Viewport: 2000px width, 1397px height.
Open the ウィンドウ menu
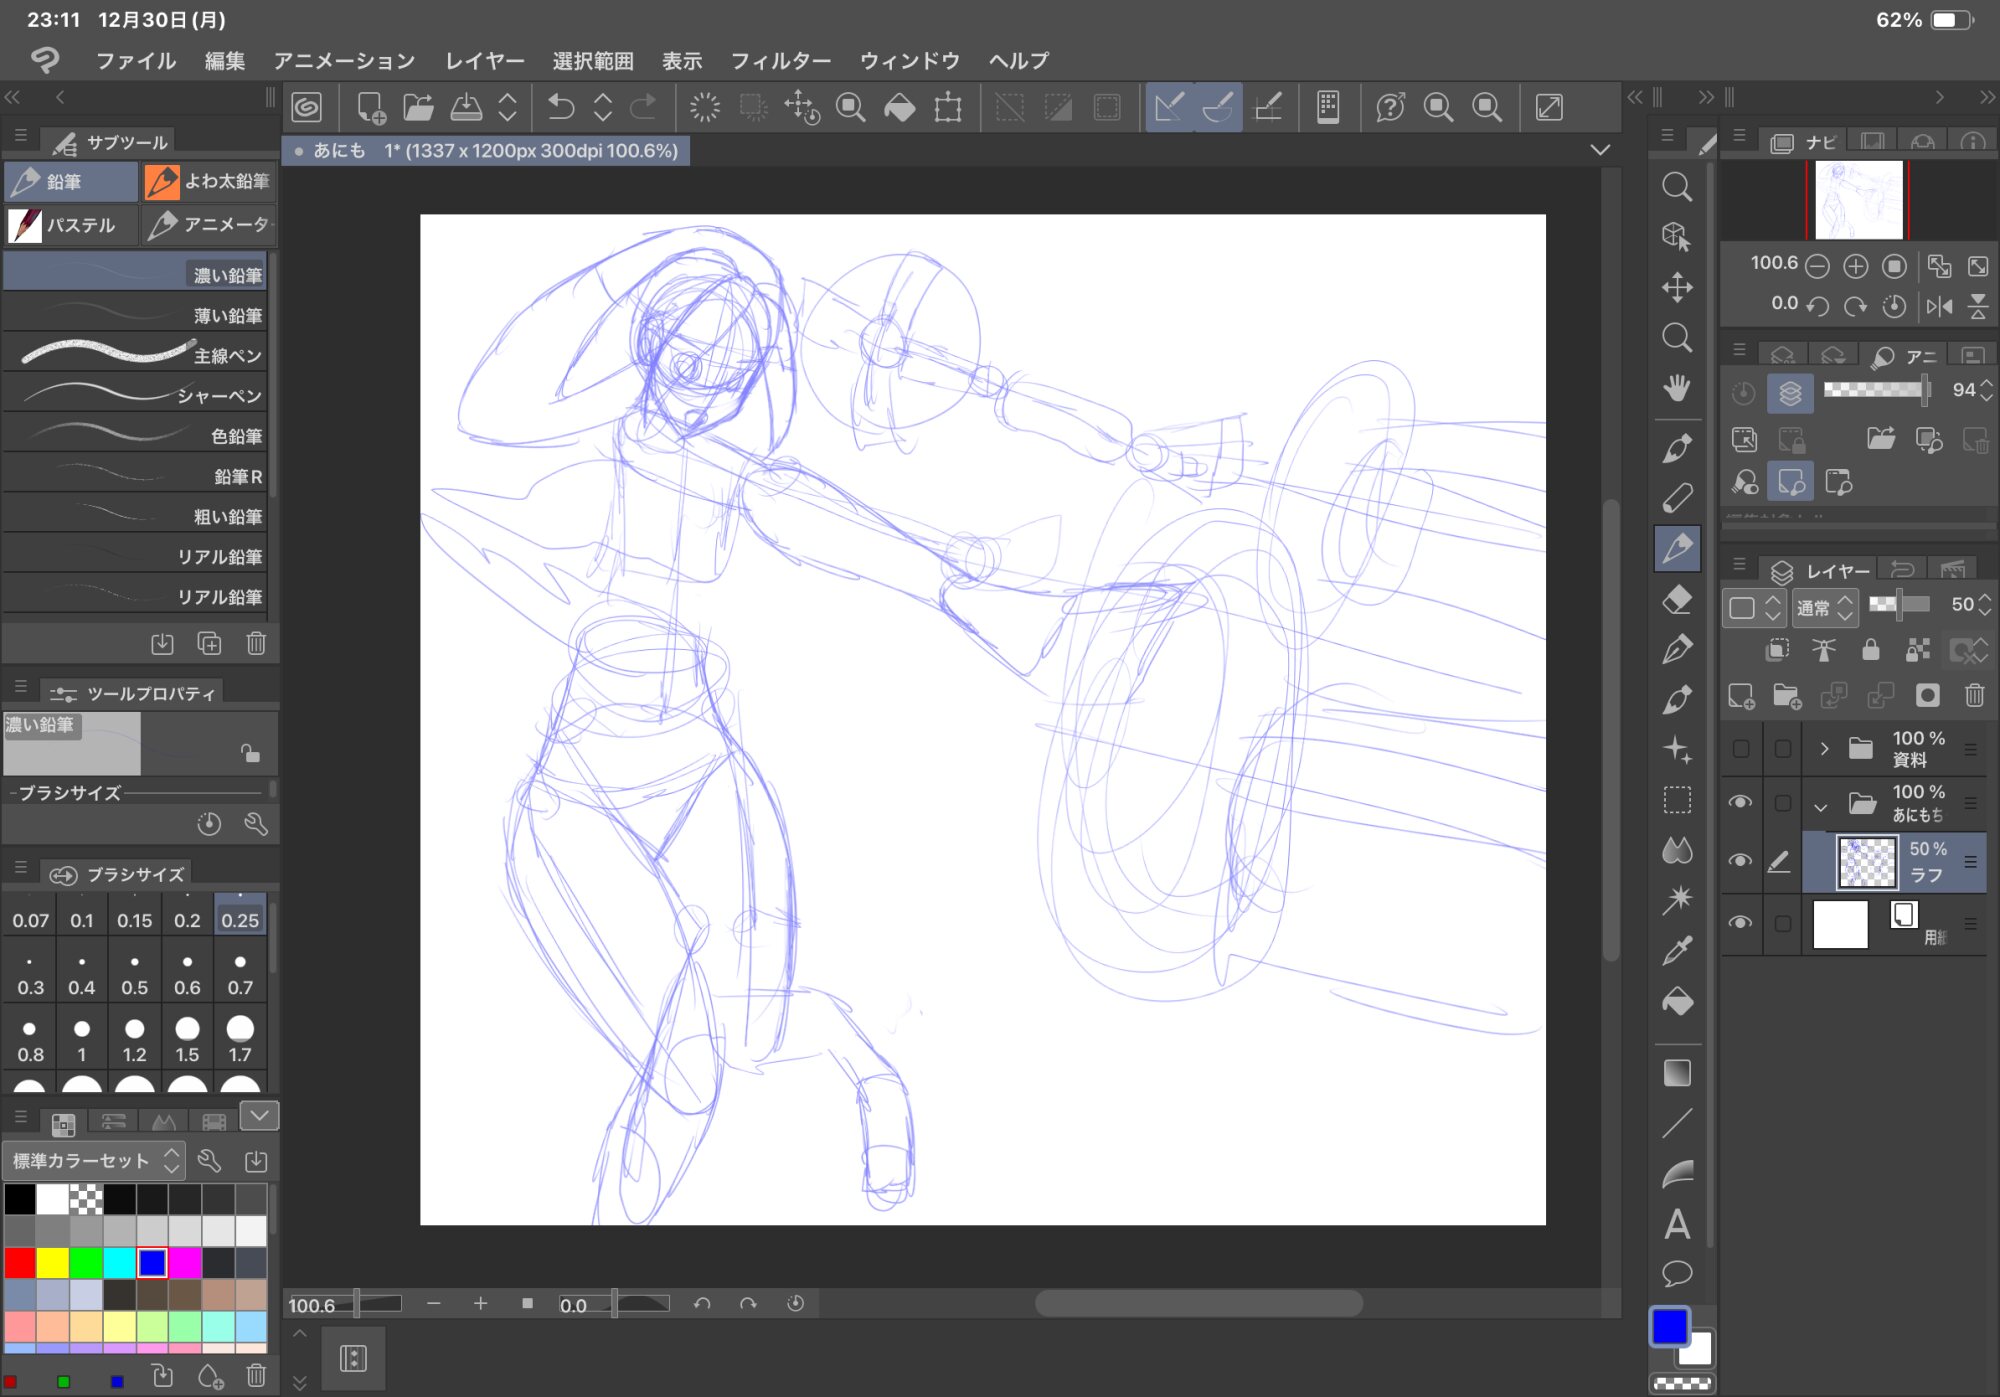910,60
